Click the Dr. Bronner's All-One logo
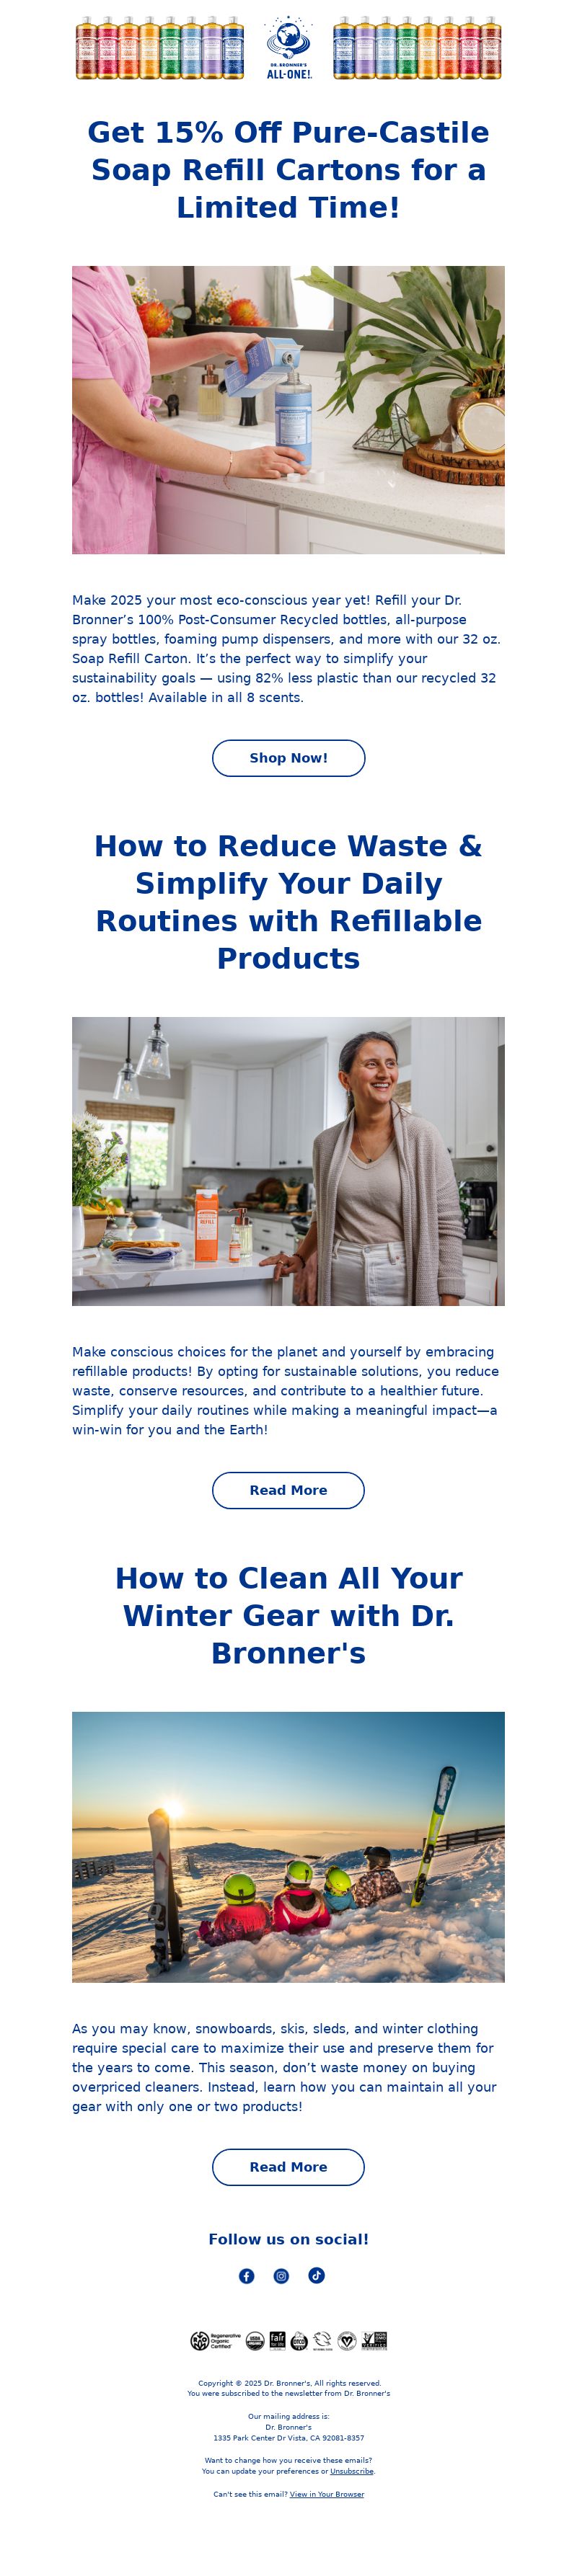The height and width of the screenshot is (2576, 577). click(288, 47)
